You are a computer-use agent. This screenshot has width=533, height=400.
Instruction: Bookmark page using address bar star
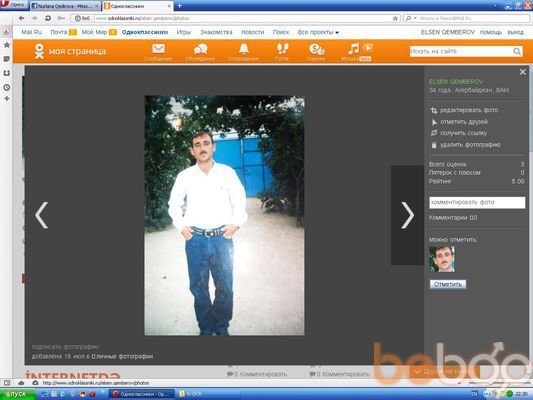click(x=395, y=18)
